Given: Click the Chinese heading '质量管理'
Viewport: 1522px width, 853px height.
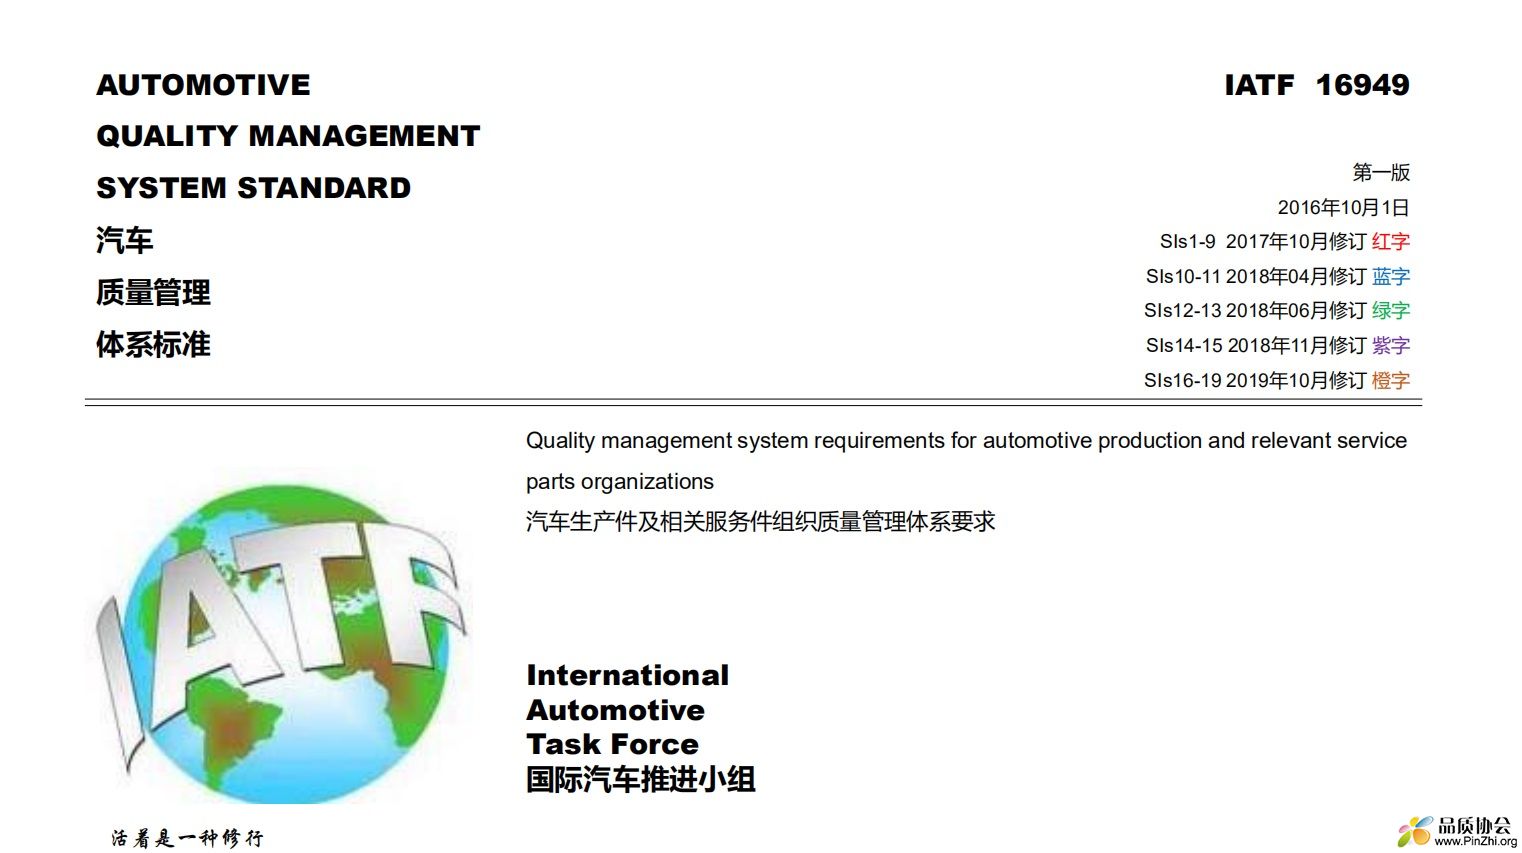Looking at the screenshot, I should pyautogui.click(x=153, y=293).
